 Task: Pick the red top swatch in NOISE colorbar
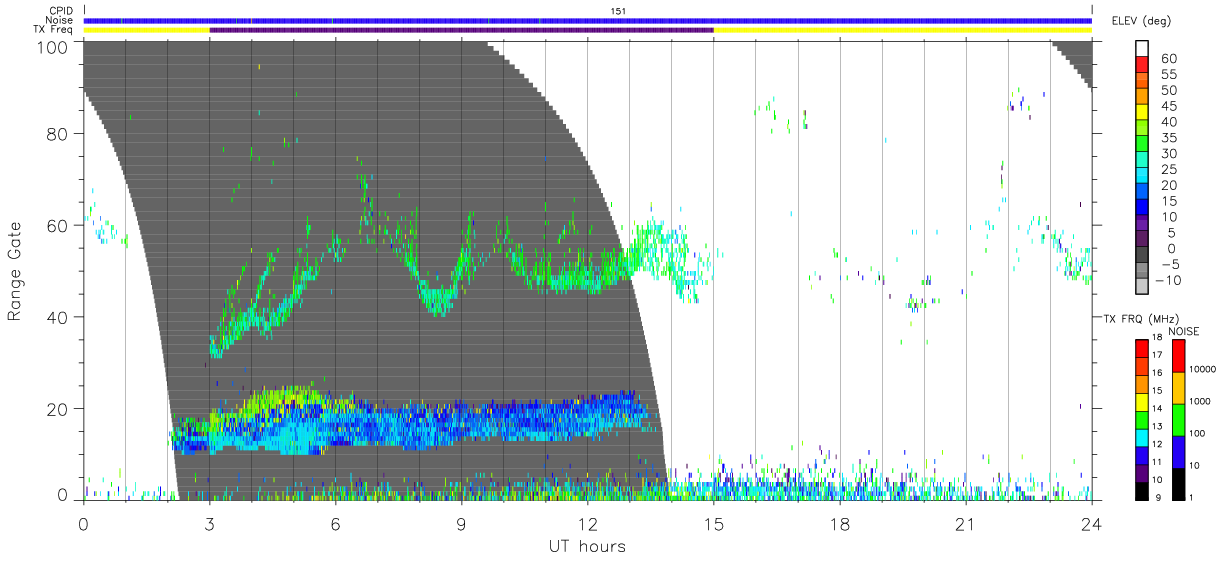1178,356
